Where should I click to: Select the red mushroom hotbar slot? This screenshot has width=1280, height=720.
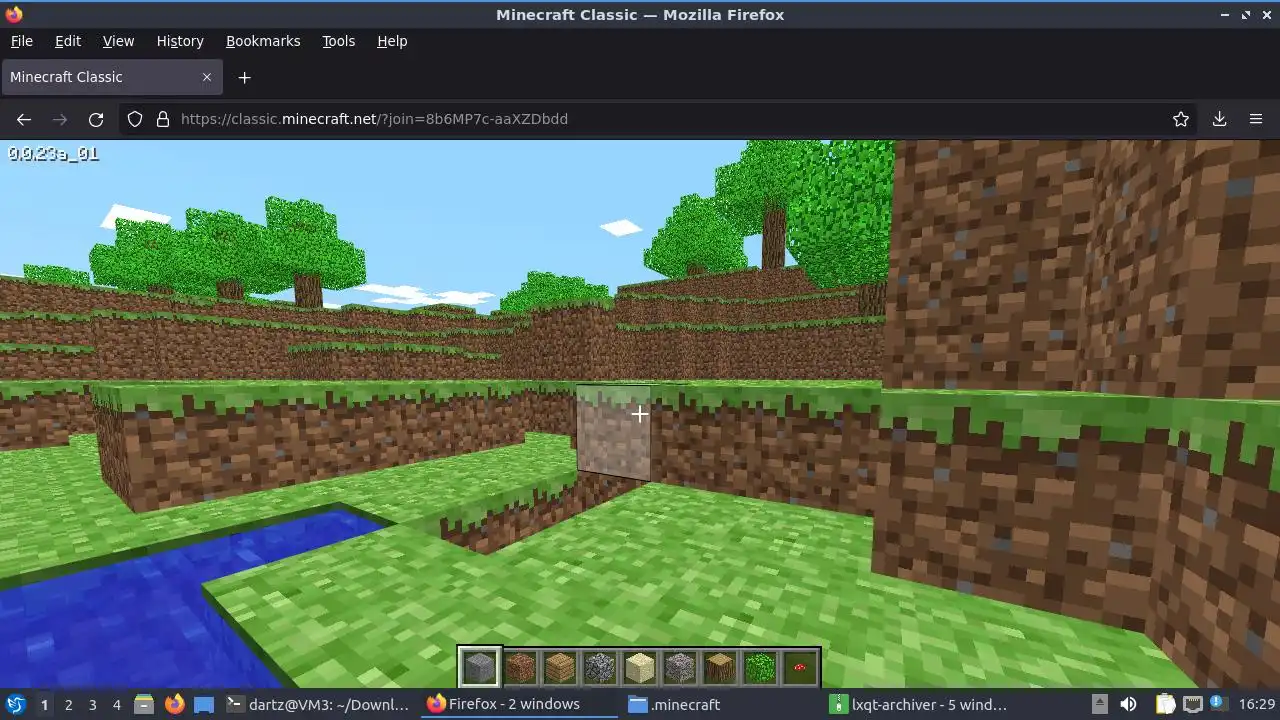[x=800, y=667]
